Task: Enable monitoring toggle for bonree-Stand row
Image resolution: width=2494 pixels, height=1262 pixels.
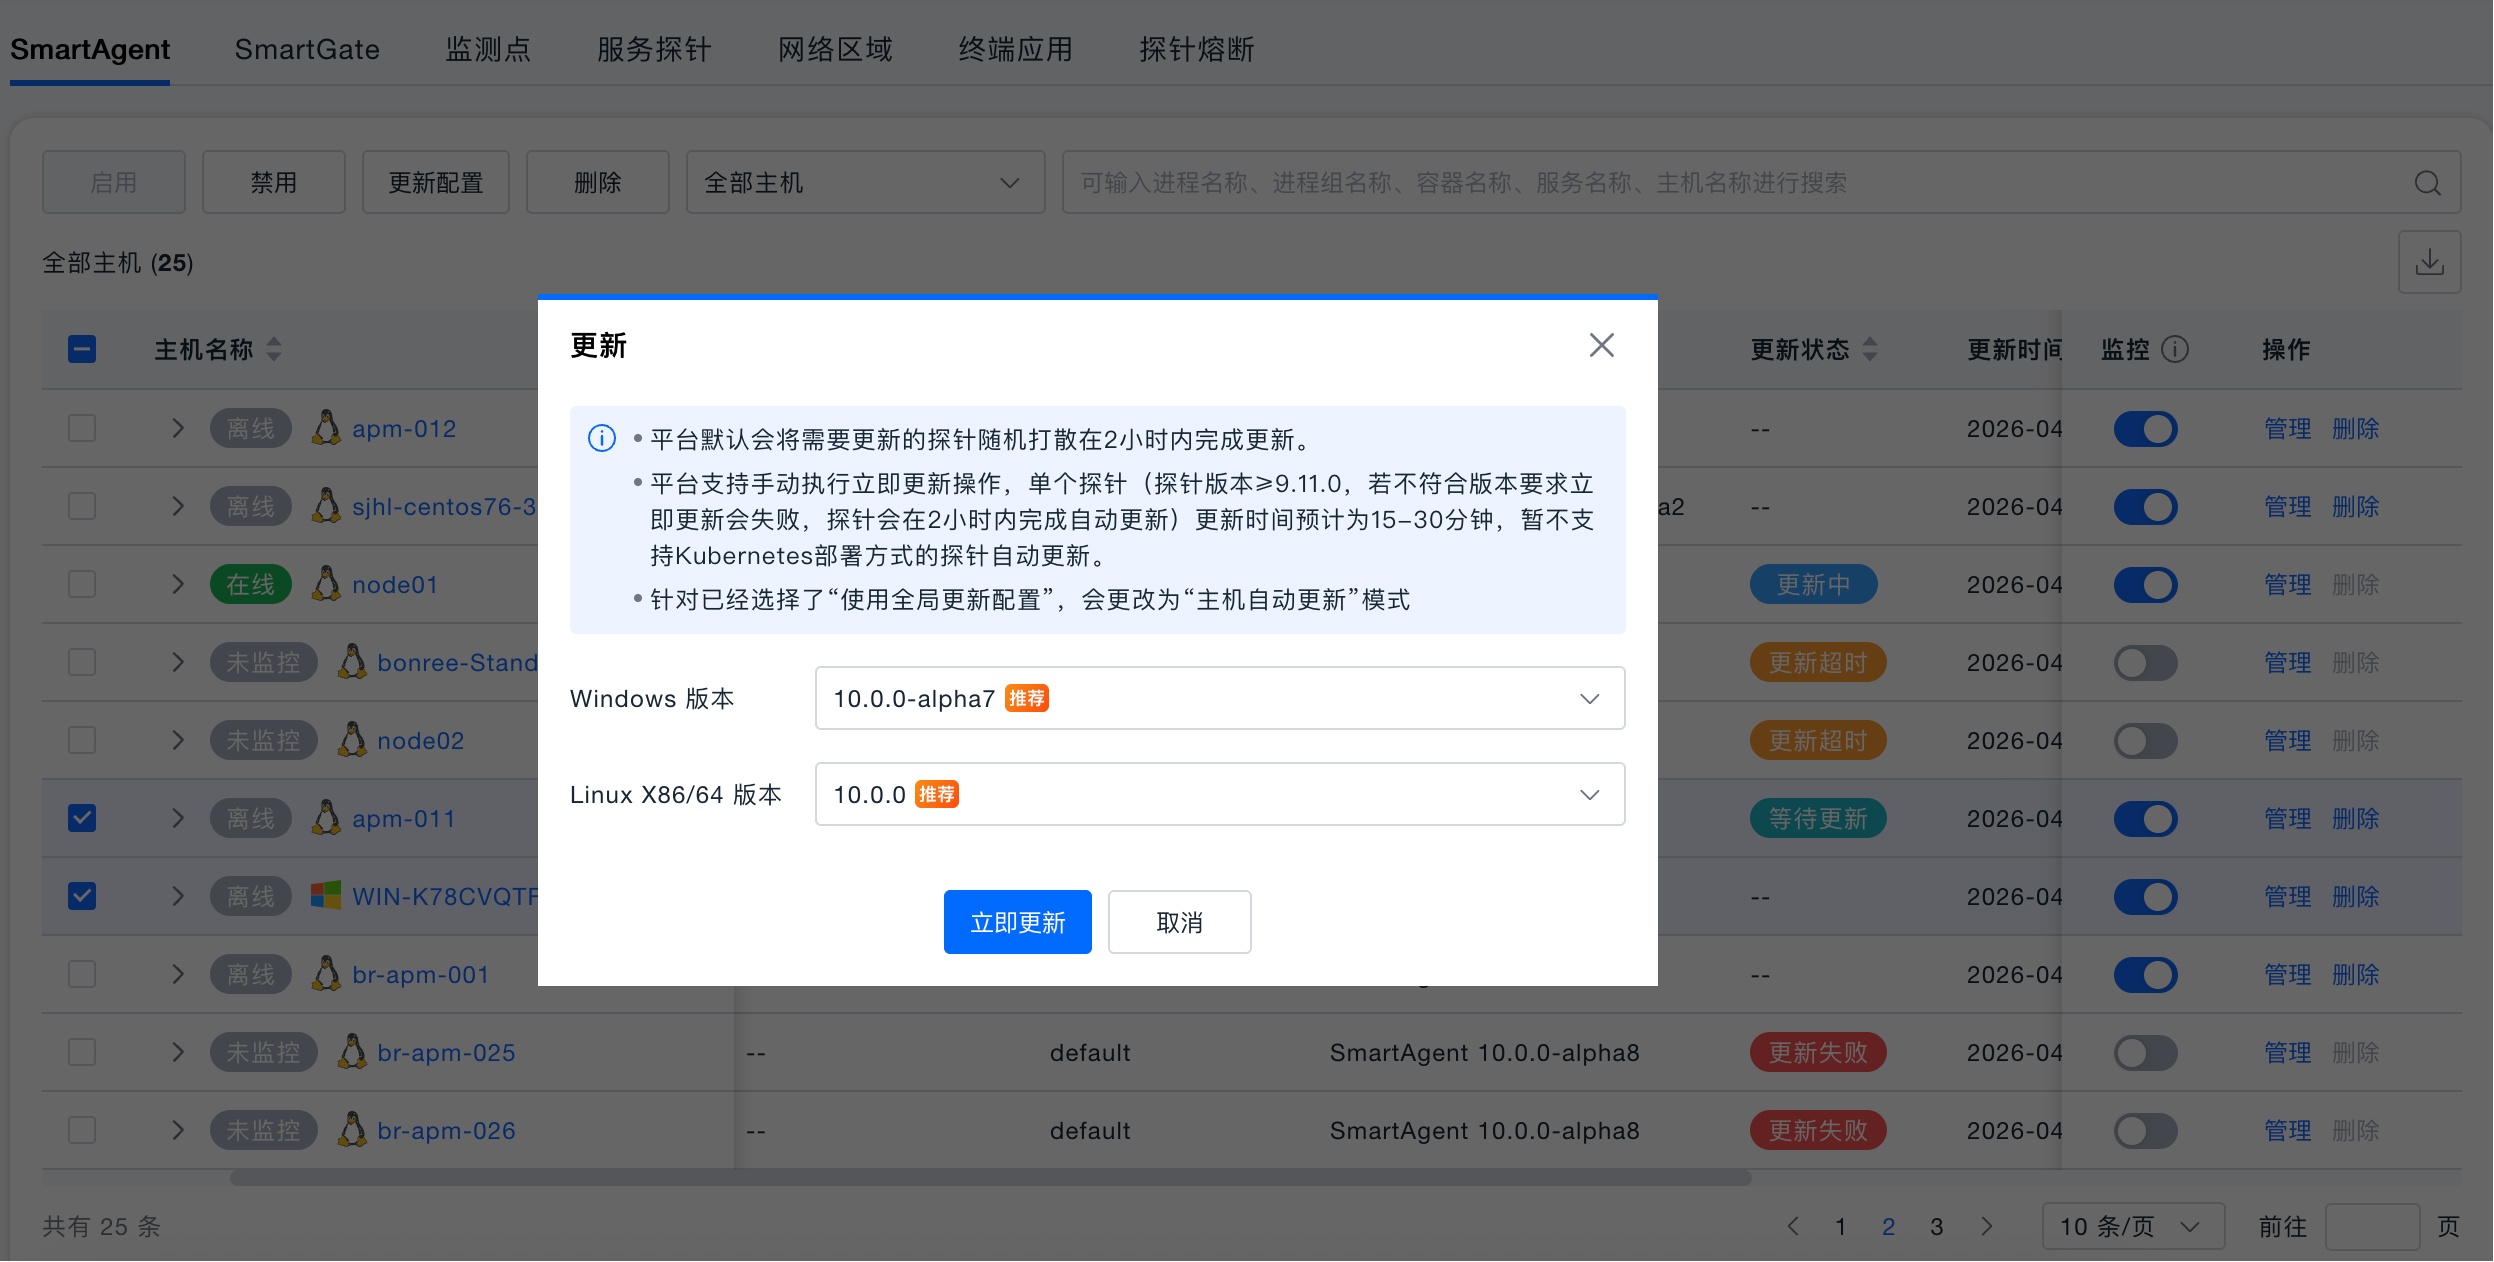Action: (x=2145, y=663)
